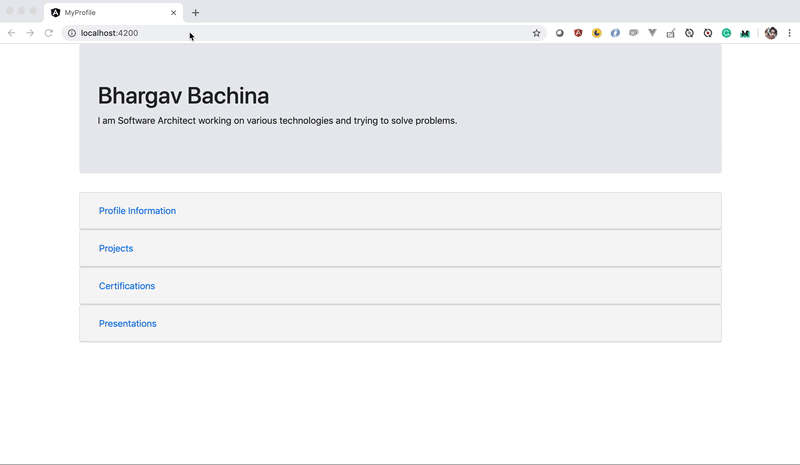
Task: Open the Angular Augury extension icon
Action: [578, 33]
